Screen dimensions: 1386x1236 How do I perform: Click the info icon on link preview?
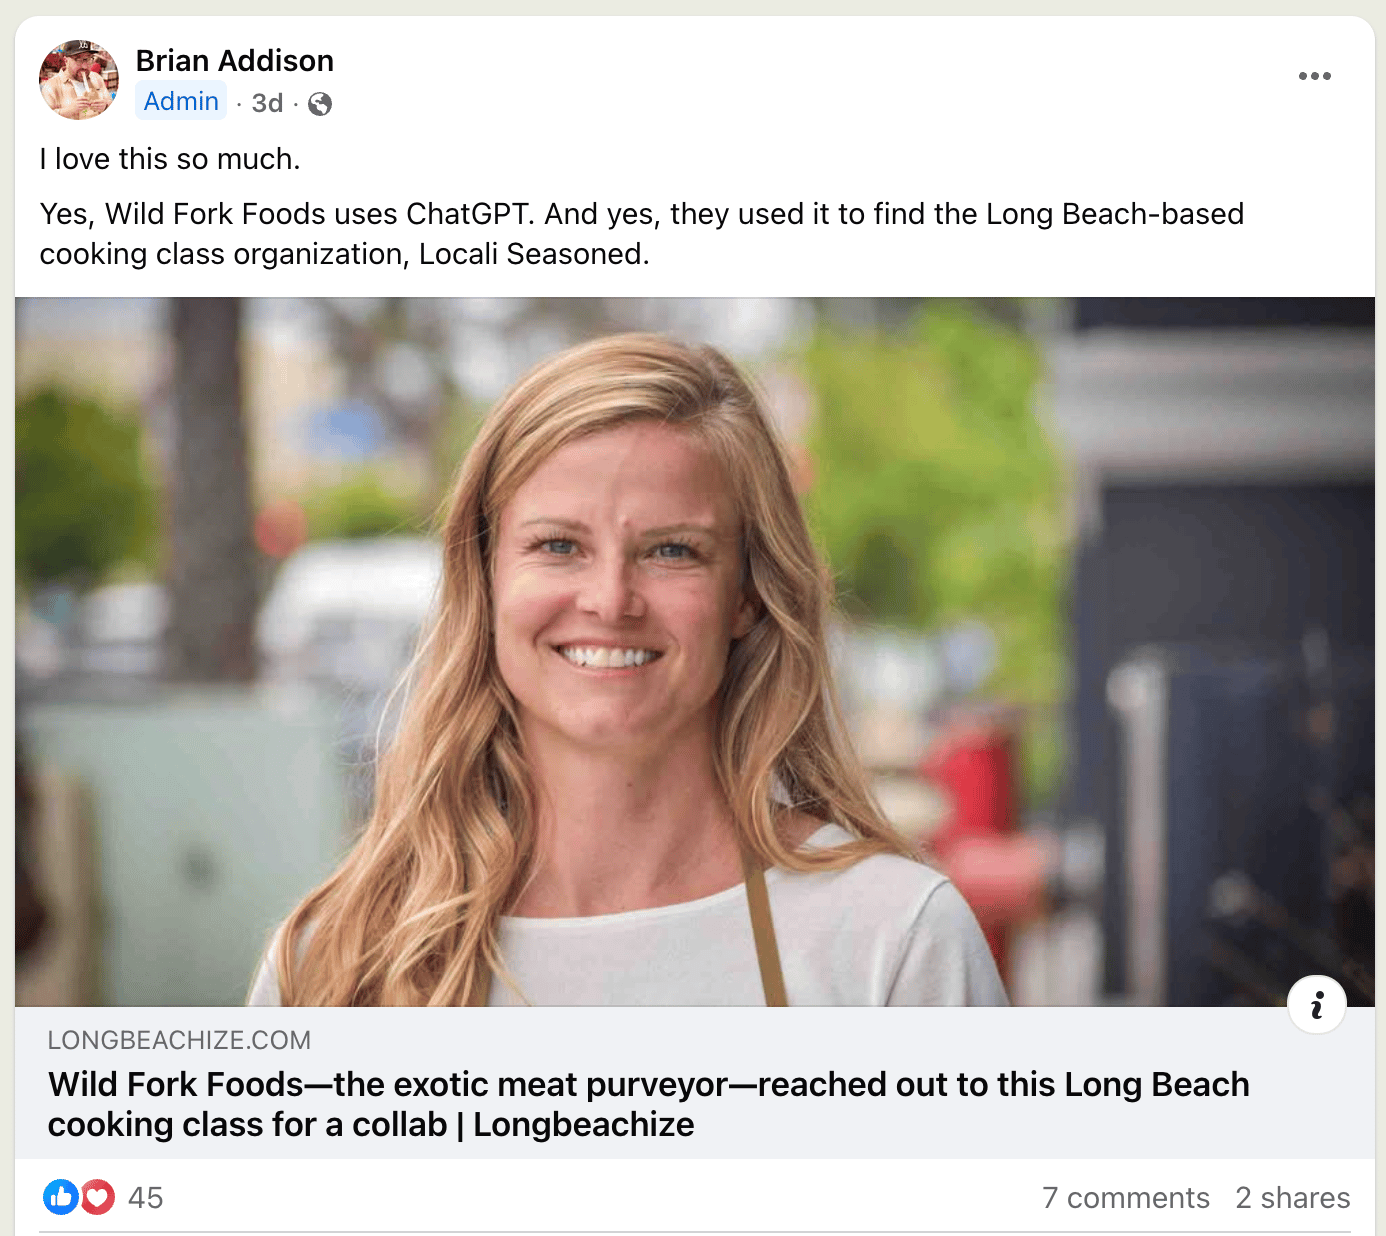1316,1004
